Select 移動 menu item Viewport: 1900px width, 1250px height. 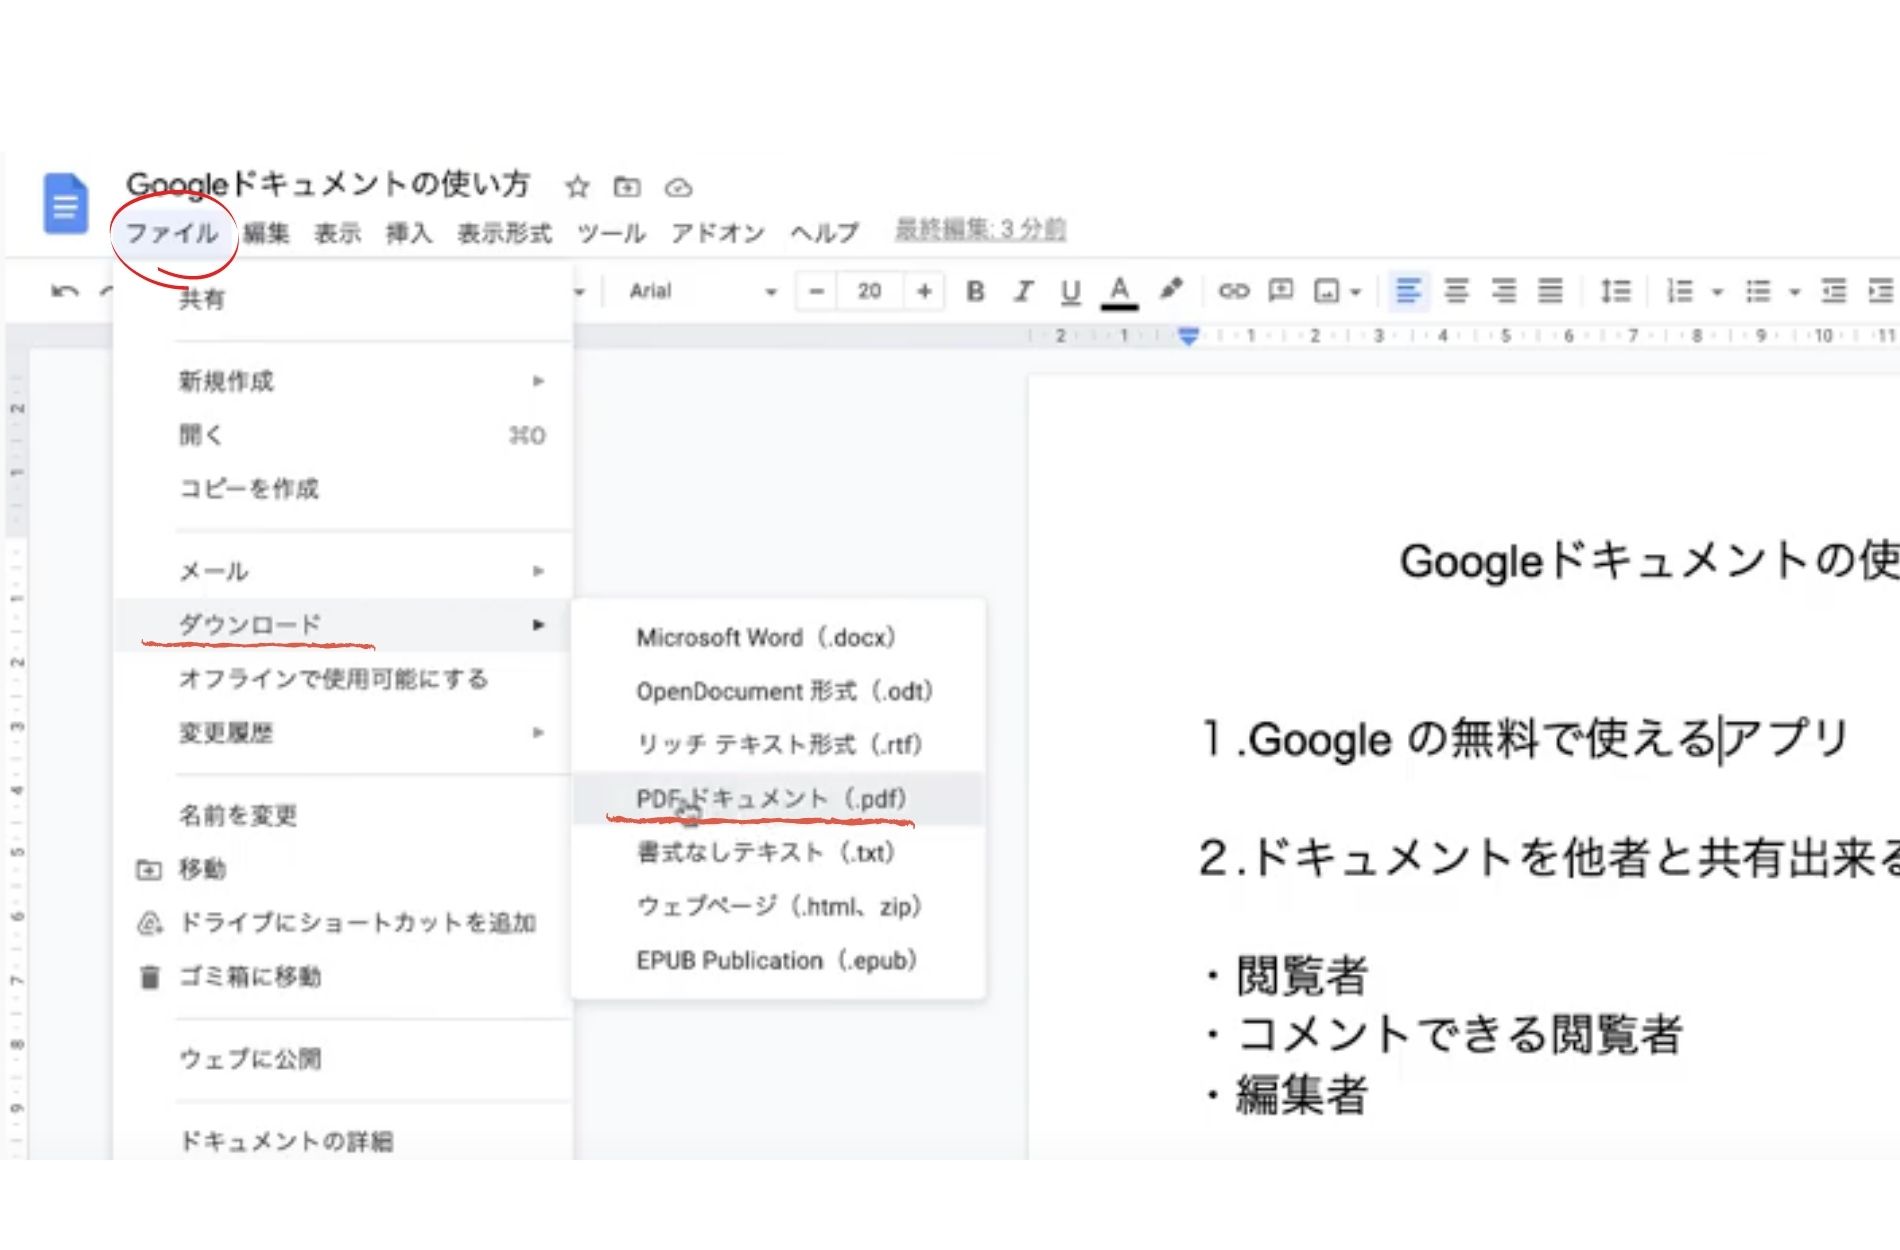point(344,869)
